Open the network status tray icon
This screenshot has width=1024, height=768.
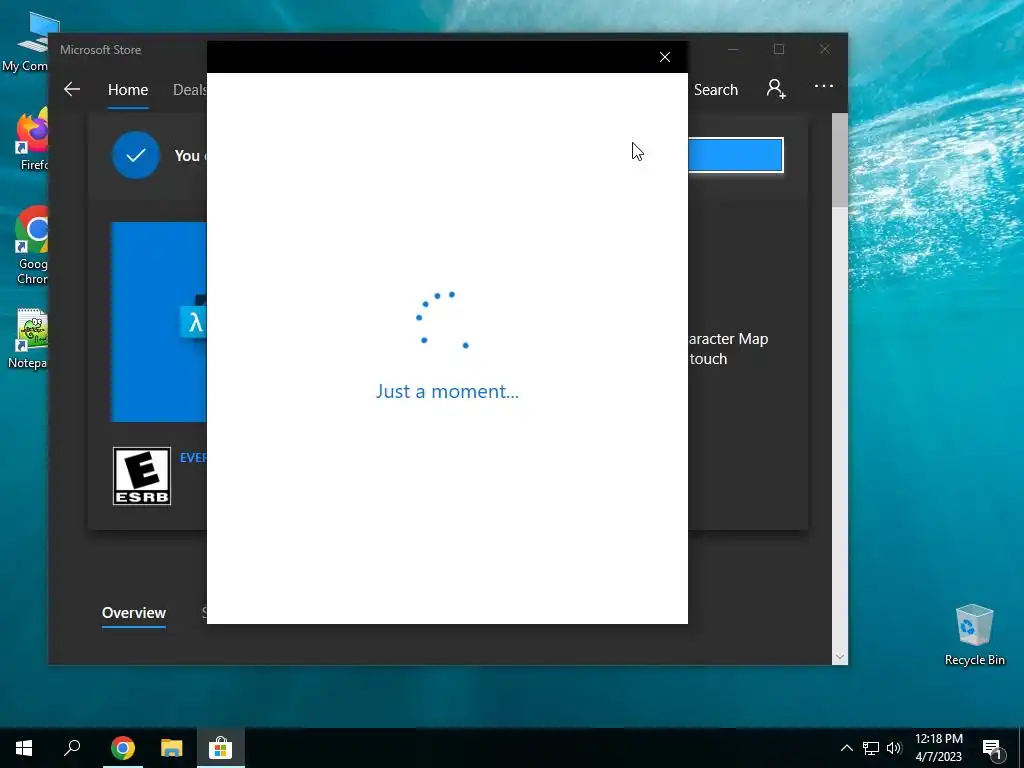(x=871, y=748)
